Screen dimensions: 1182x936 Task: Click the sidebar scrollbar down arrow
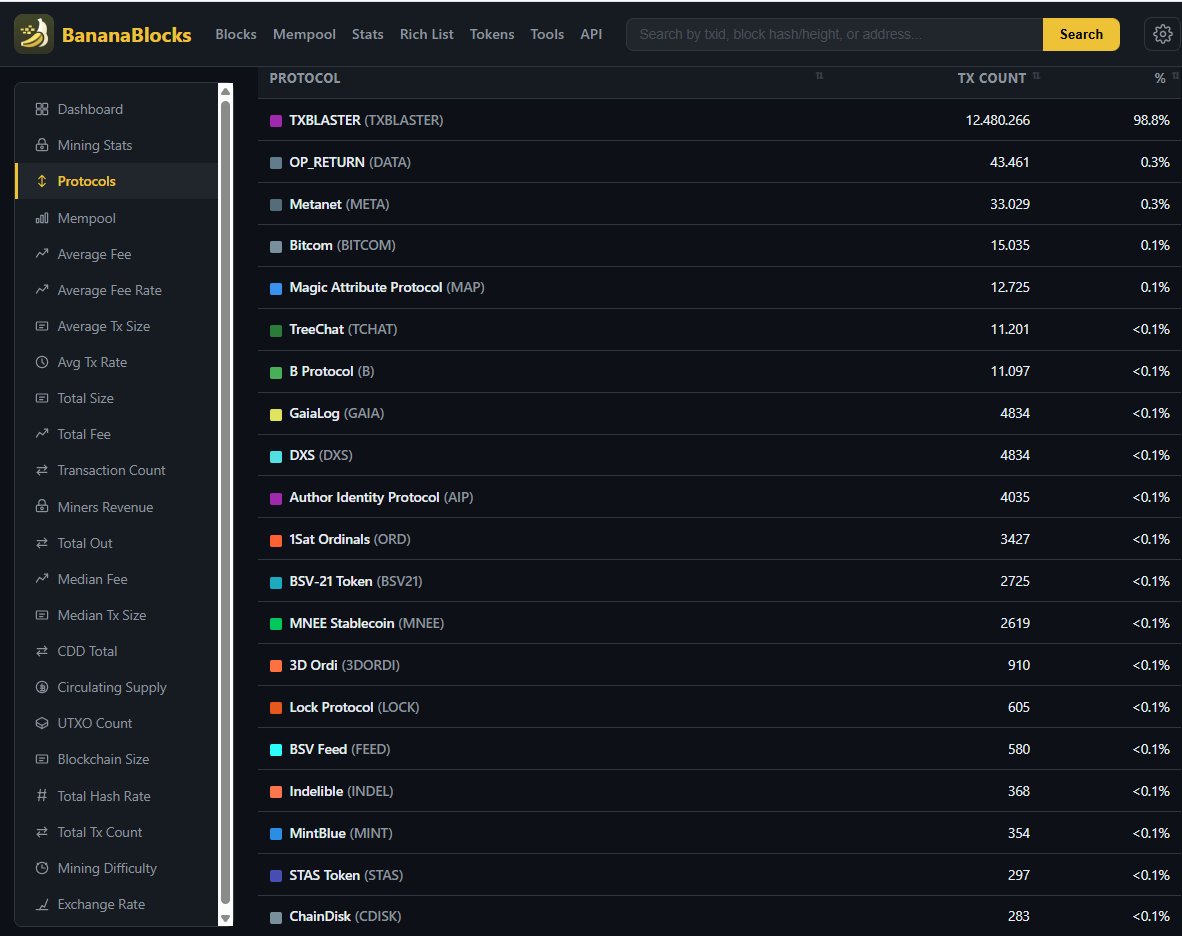(225, 918)
